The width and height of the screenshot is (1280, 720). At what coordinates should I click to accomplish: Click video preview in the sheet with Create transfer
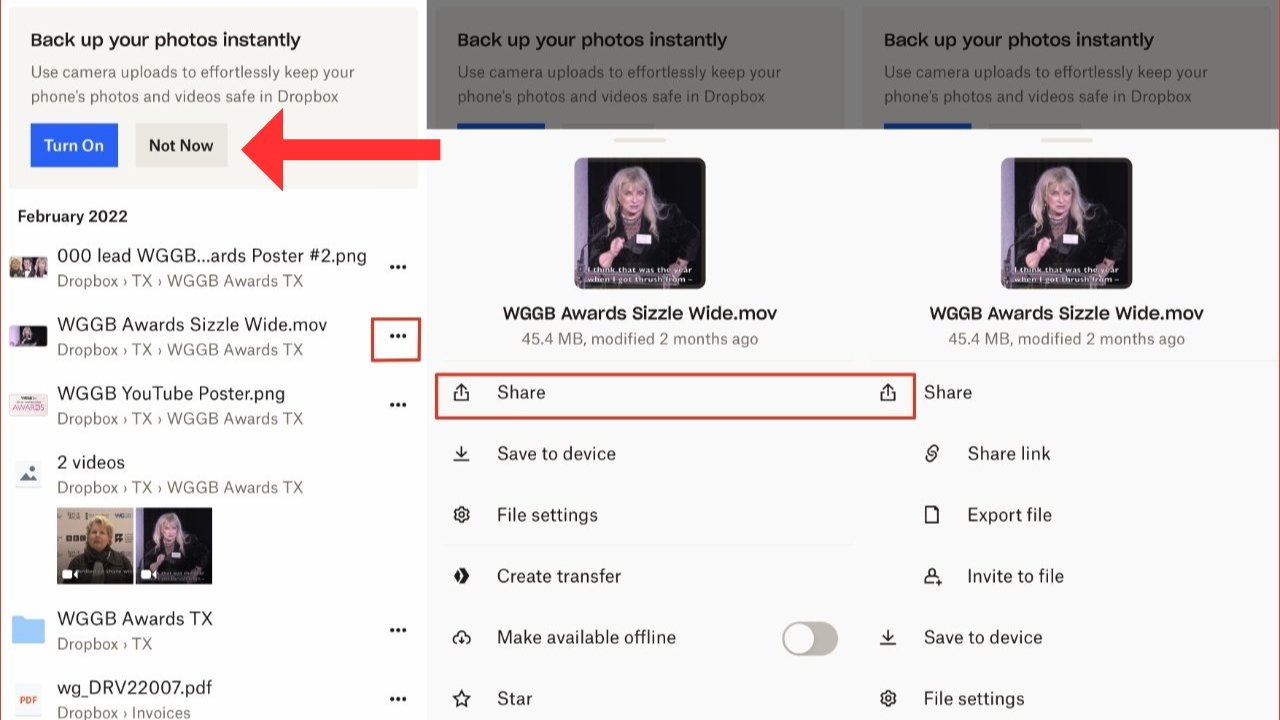point(640,223)
